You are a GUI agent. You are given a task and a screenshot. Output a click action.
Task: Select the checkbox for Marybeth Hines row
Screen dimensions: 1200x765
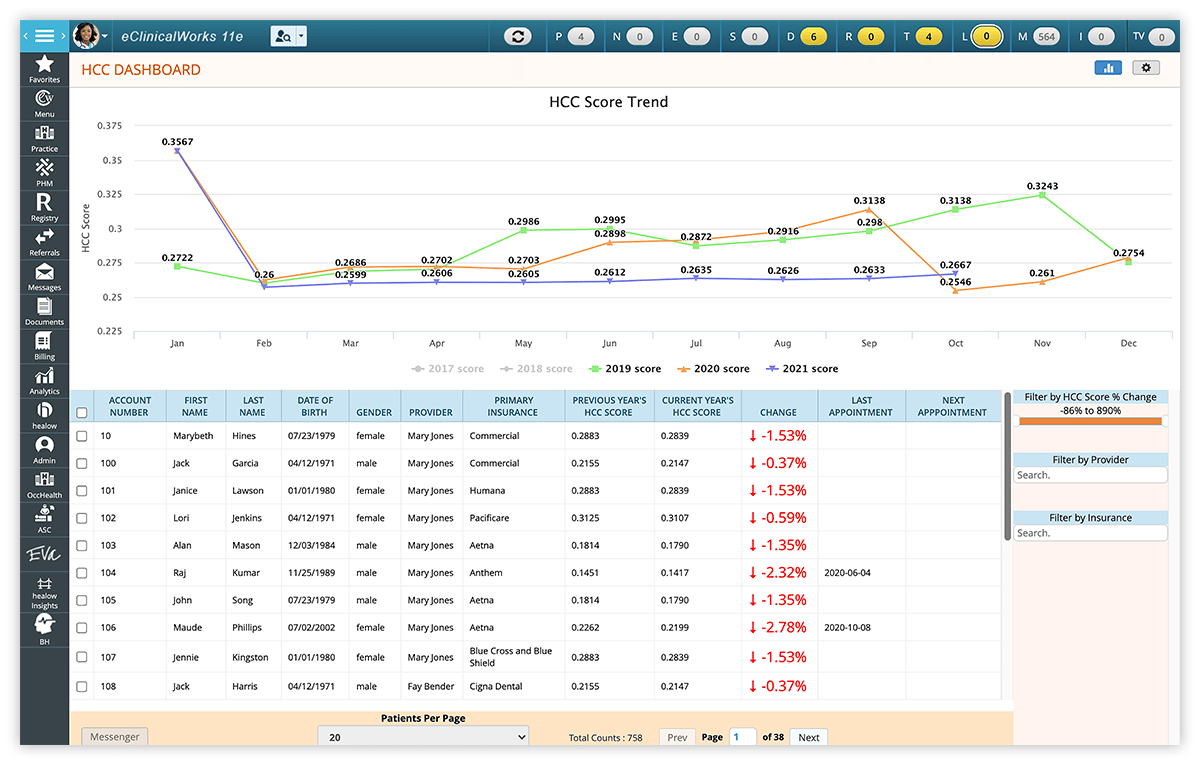click(x=82, y=436)
